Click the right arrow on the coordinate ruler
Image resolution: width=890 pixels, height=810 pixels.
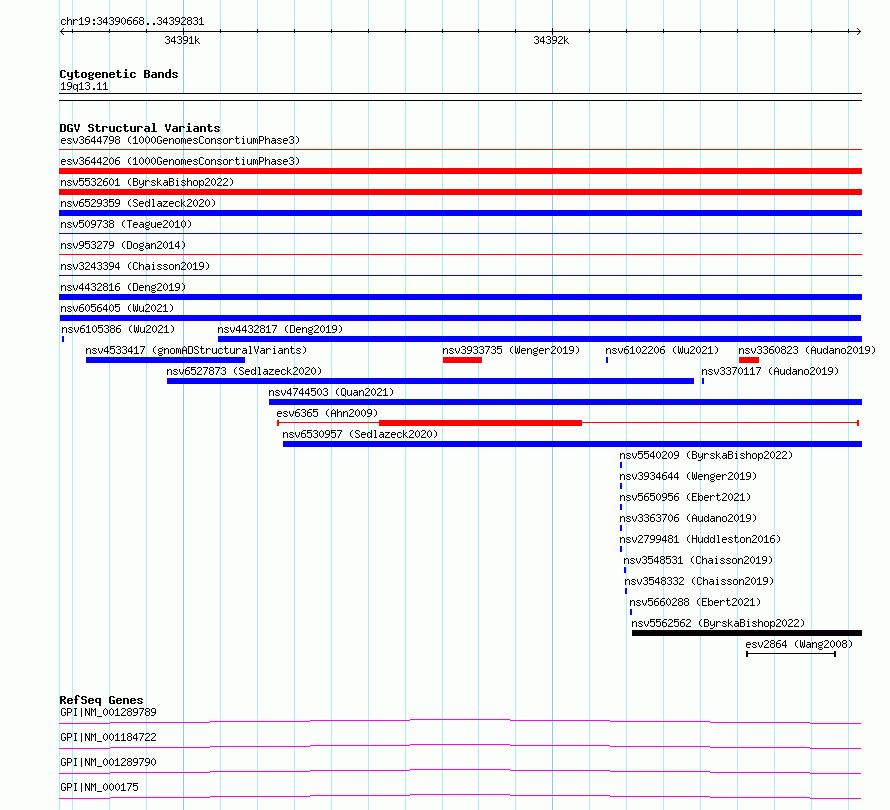858,31
